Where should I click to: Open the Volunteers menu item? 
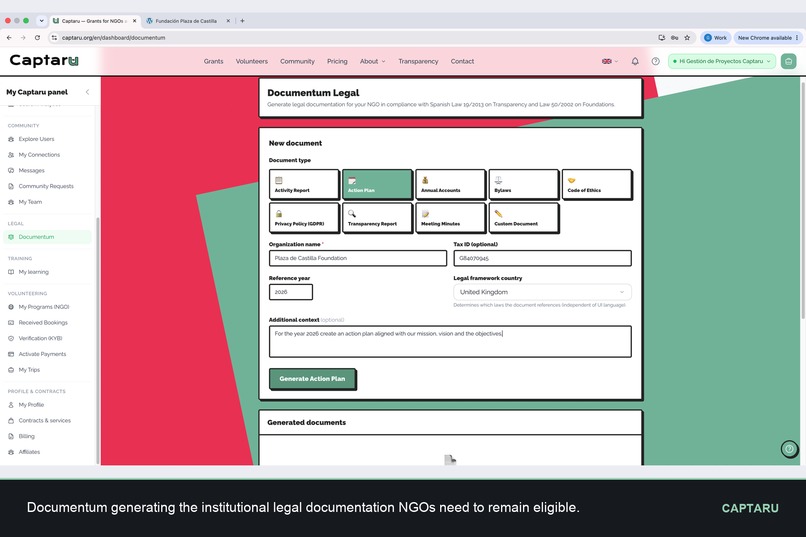click(252, 61)
